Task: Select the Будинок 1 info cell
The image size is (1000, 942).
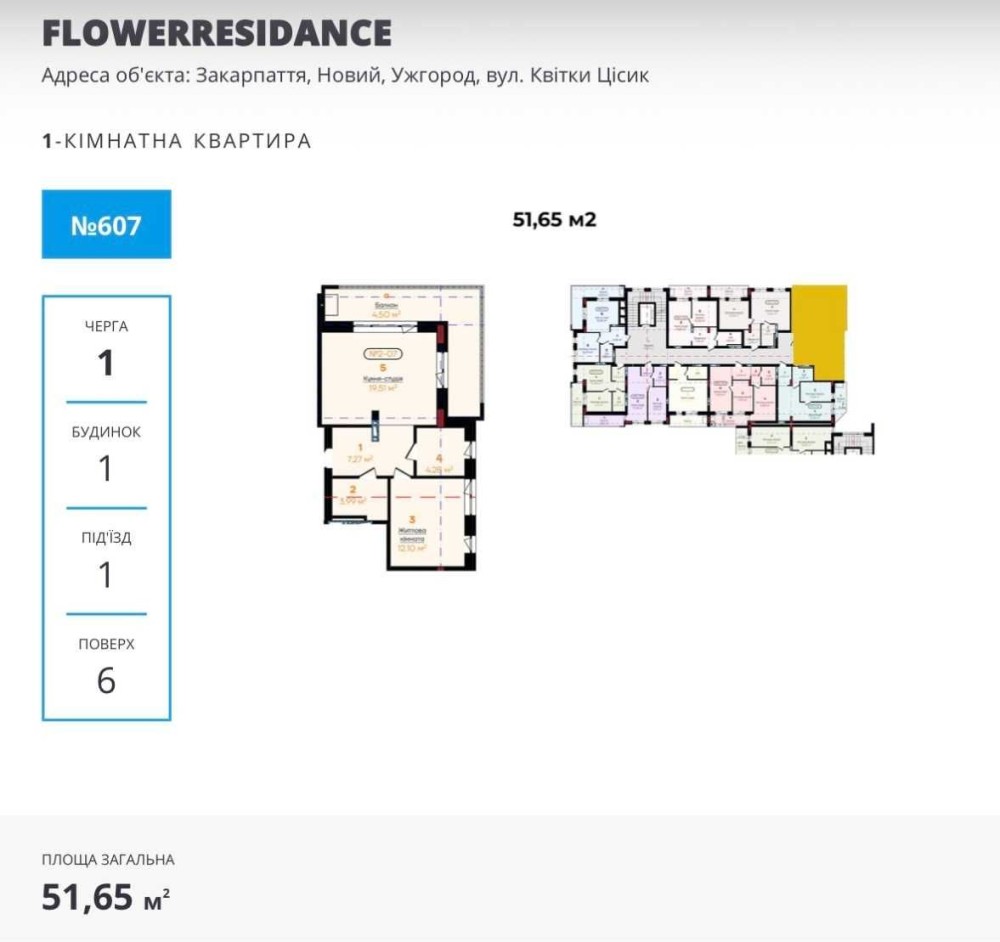Action: pos(106,456)
